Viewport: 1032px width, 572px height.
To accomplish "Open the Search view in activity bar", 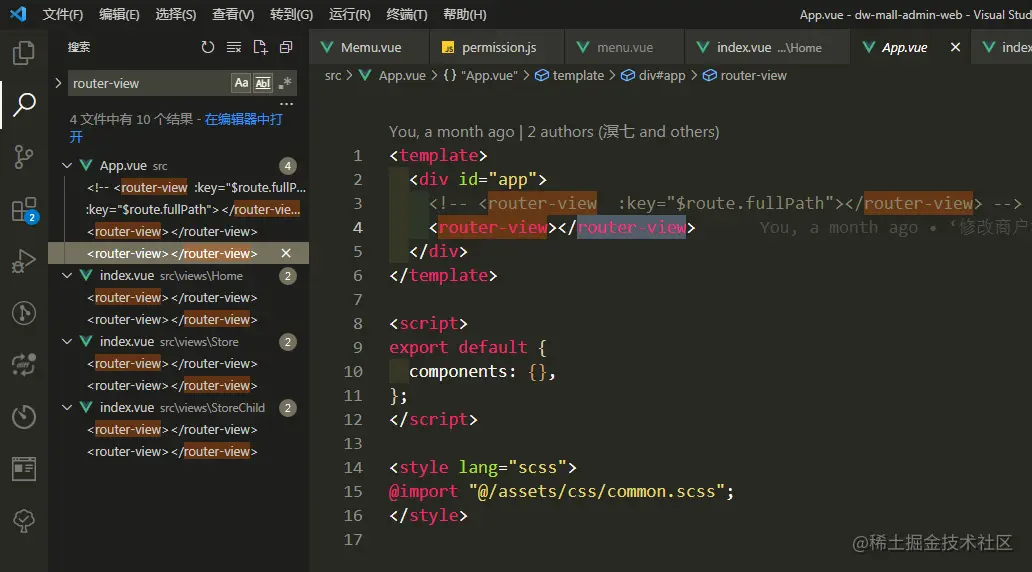I will click(x=24, y=104).
